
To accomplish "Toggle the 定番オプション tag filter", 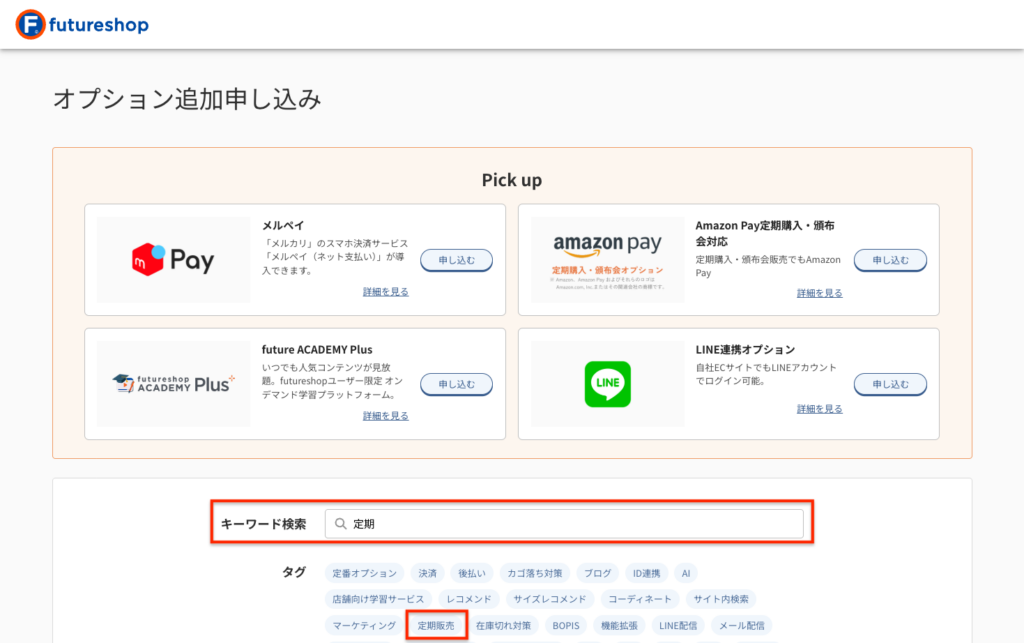I will point(365,574).
